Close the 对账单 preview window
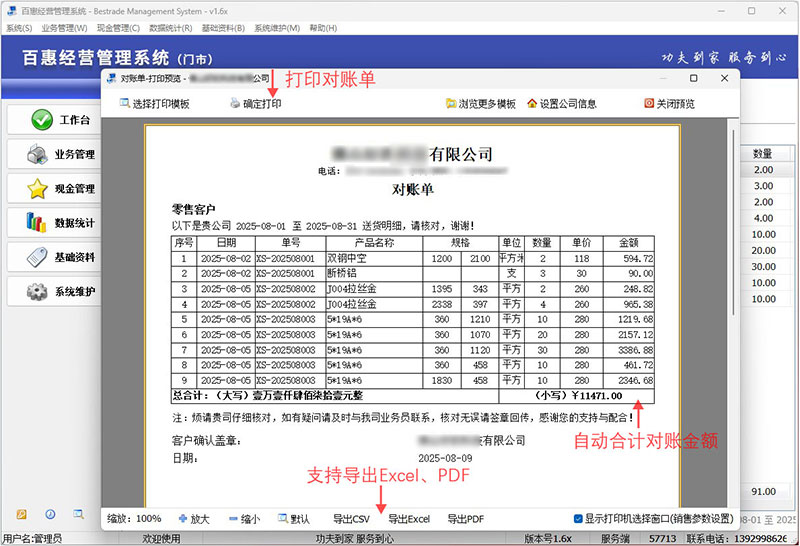The height and width of the screenshot is (546, 800). click(724, 78)
